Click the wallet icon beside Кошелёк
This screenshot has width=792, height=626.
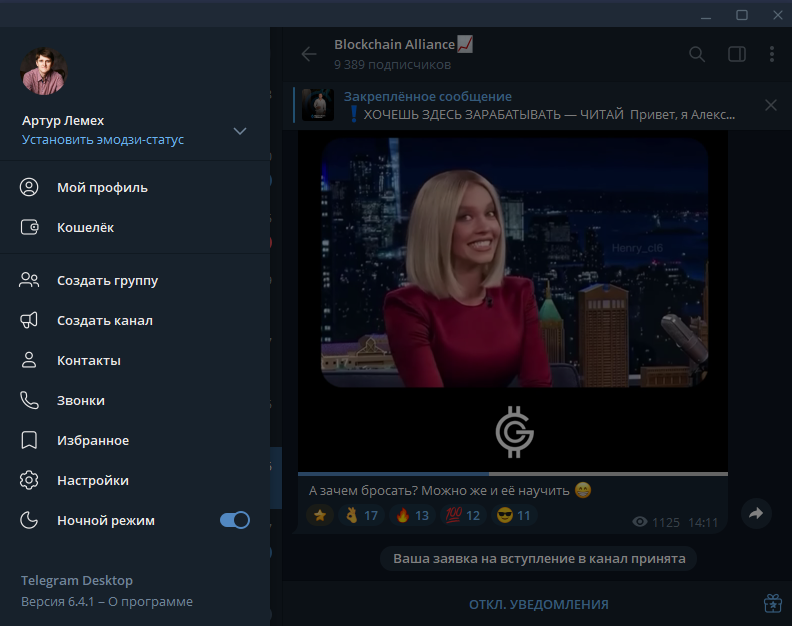point(29,227)
